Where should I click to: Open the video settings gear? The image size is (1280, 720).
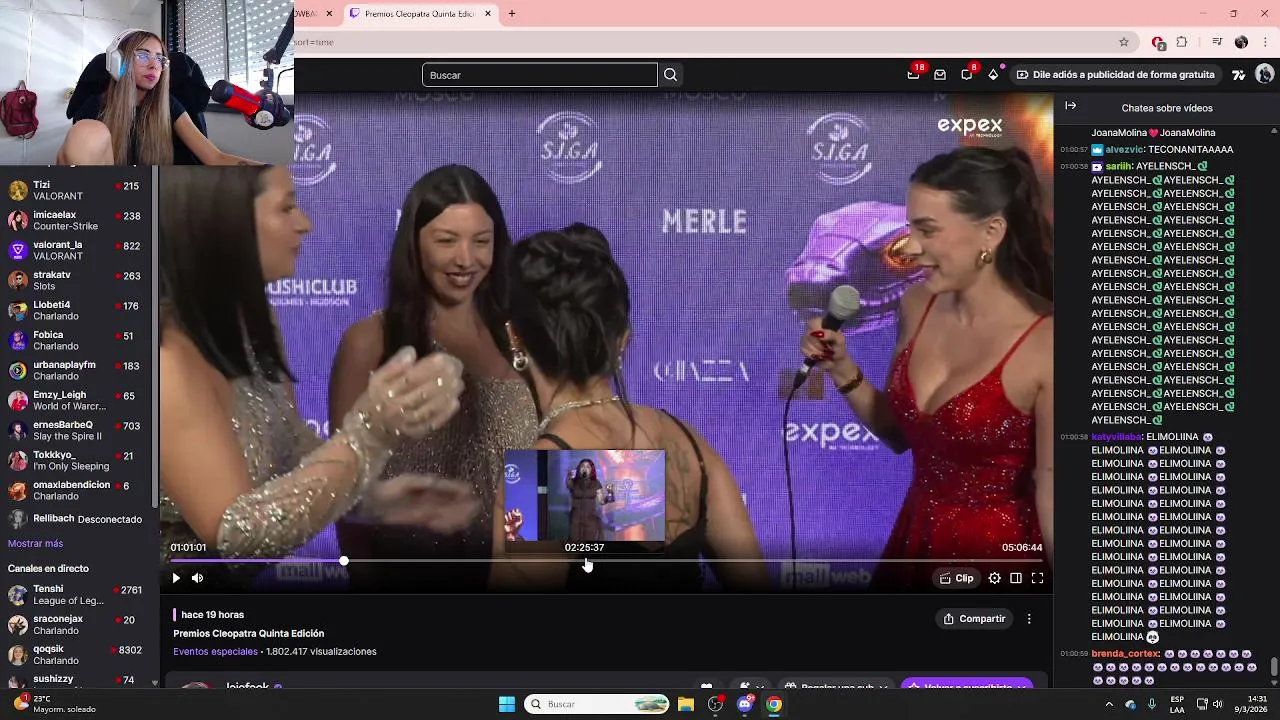(994, 578)
